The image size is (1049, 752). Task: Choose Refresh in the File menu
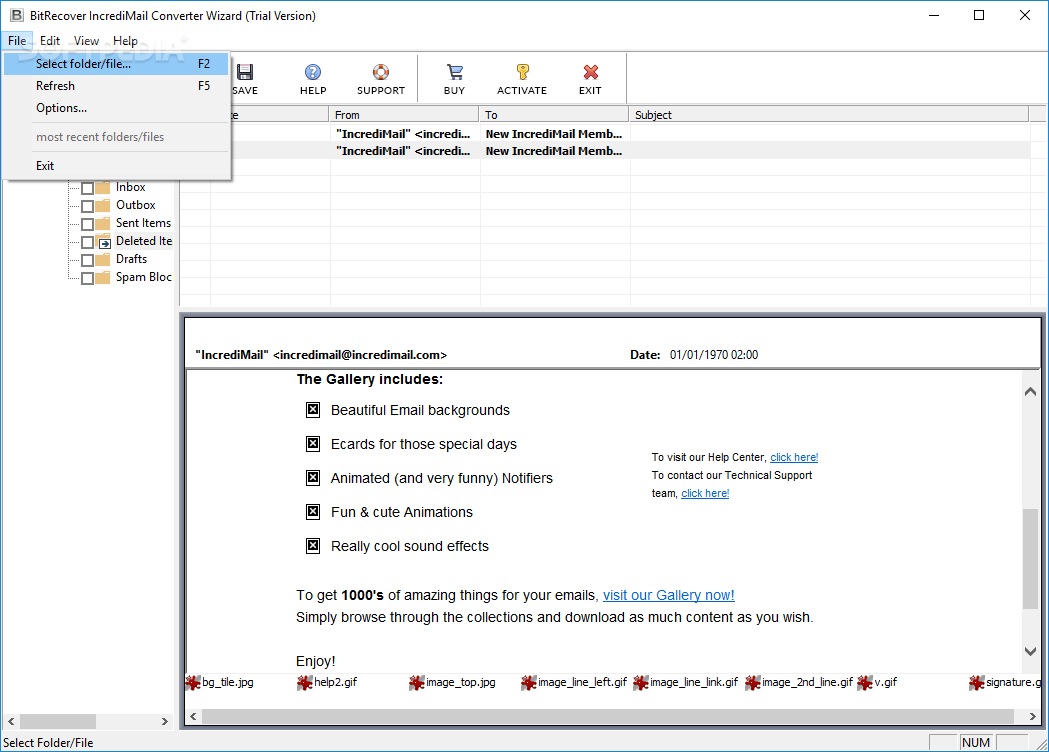pyautogui.click(x=116, y=86)
